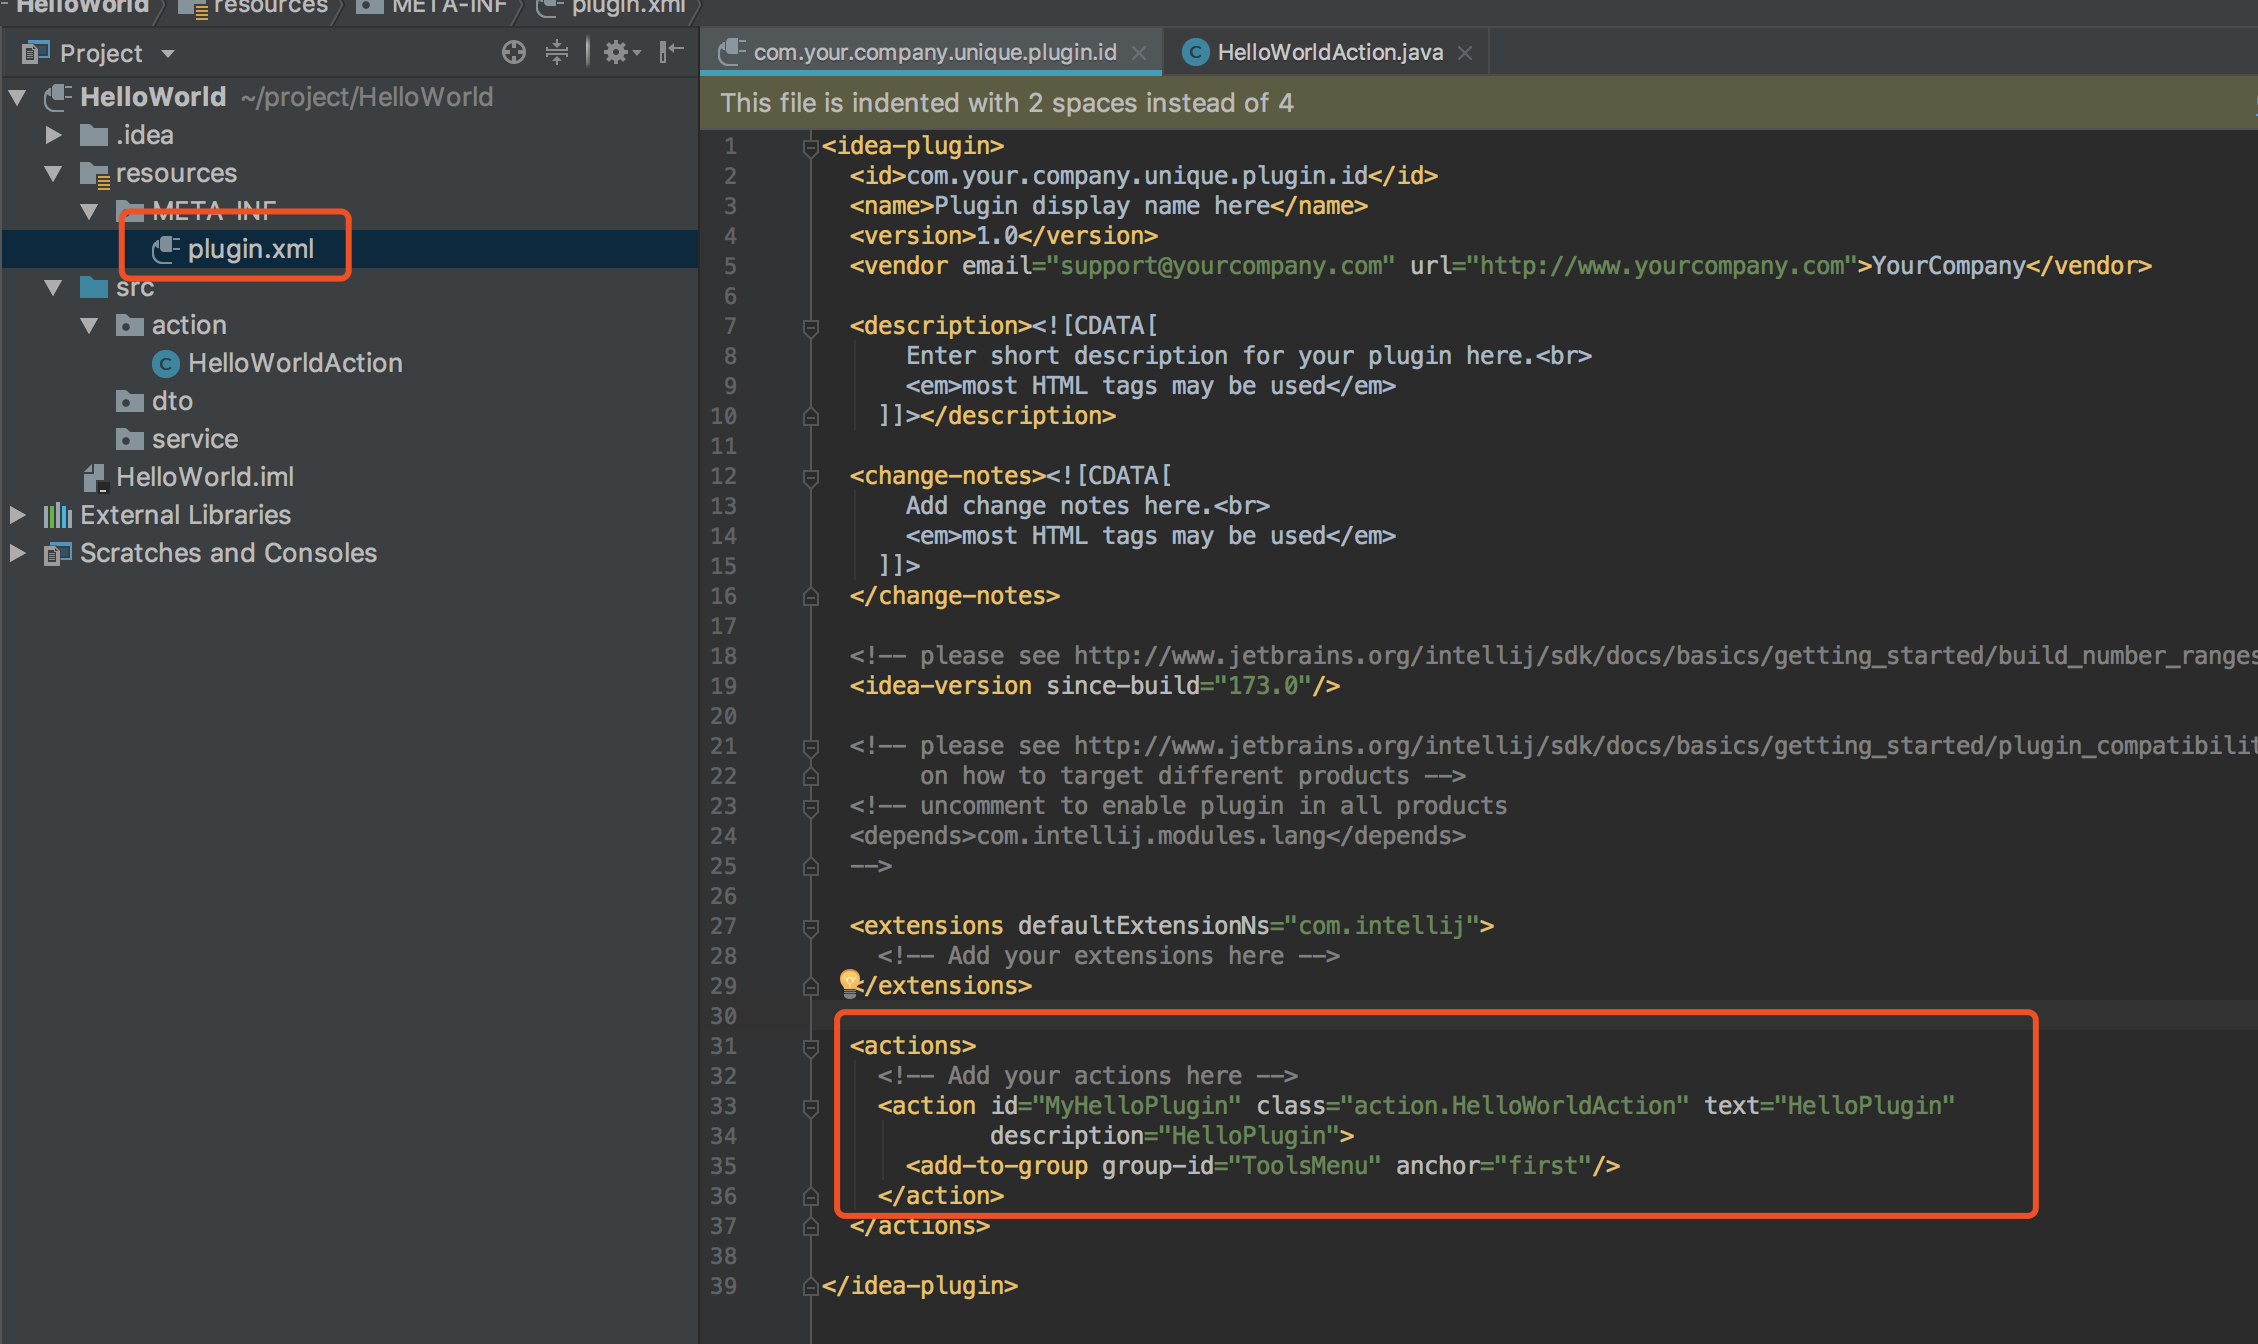Viewport: 2258px width, 1344px height.
Task: Switch to HelloWorldAction.java tab
Action: tap(1328, 52)
